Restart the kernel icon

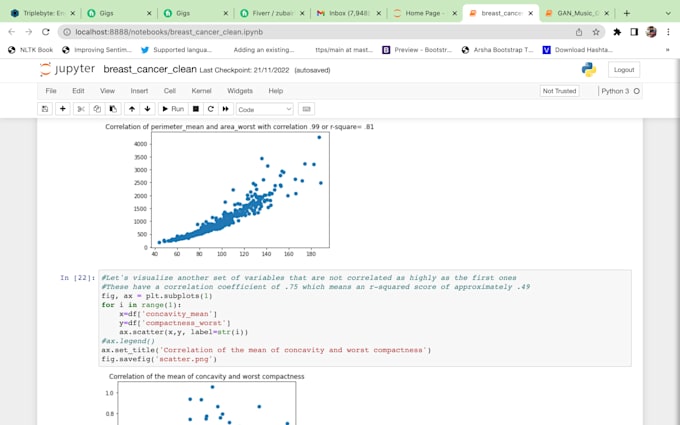point(211,109)
